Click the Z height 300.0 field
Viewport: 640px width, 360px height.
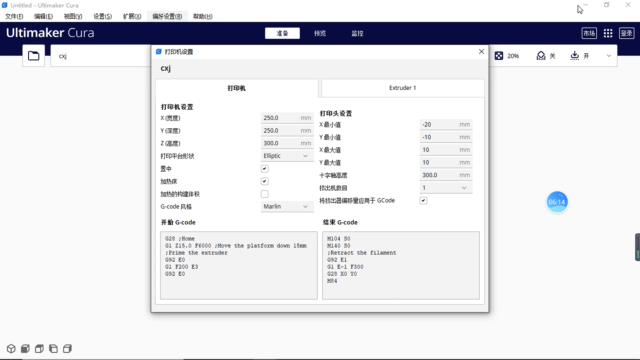(287, 143)
